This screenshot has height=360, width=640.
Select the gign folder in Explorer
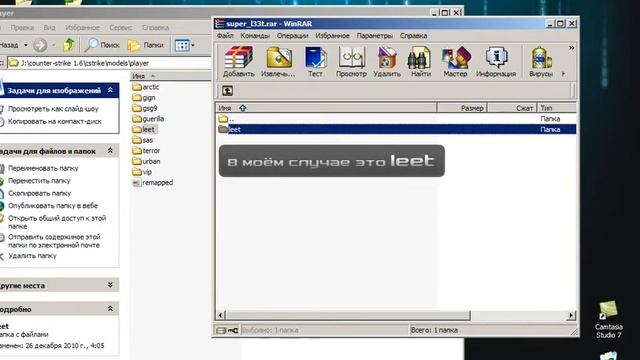144,98
